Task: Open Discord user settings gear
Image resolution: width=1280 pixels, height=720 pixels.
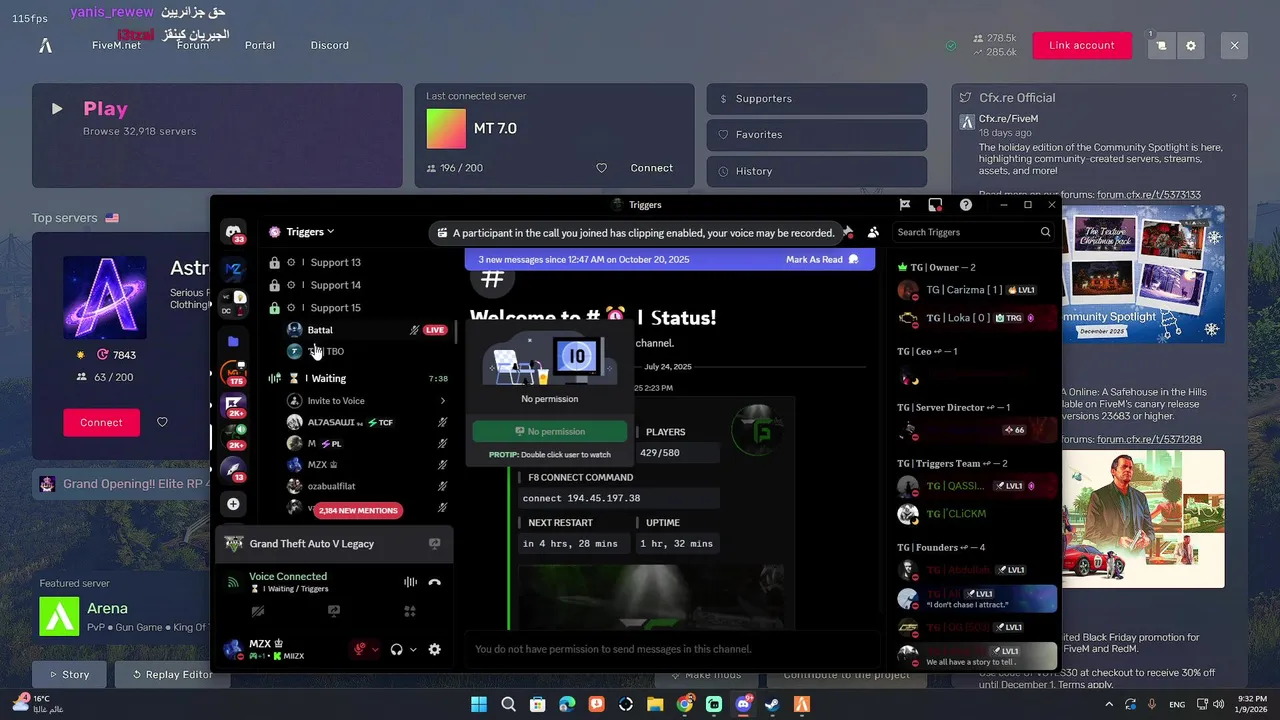Action: click(434, 649)
